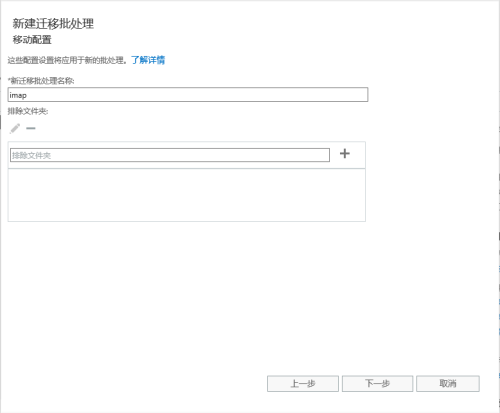Click the minus remove icon
This screenshot has height=413, width=500.
[x=31, y=128]
